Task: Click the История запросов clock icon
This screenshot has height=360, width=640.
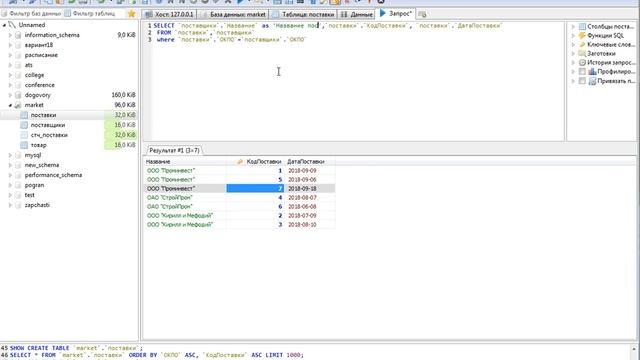Action: (x=582, y=62)
